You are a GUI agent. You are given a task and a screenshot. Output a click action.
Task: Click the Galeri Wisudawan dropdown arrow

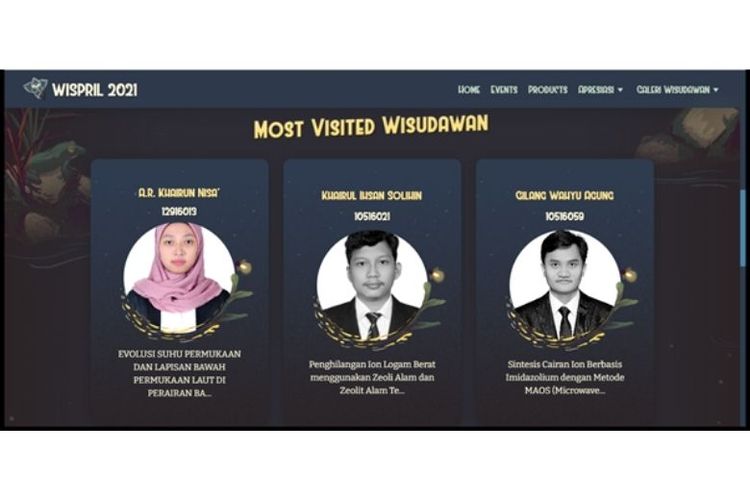[x=716, y=90]
